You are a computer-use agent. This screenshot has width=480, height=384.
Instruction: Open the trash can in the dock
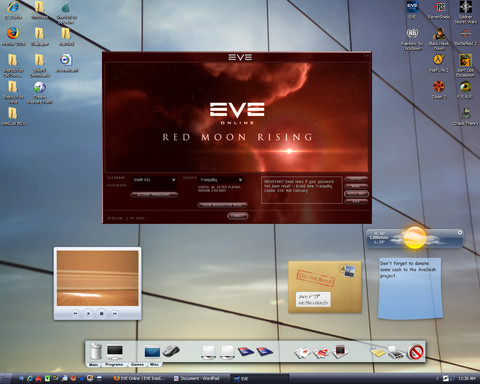96,351
